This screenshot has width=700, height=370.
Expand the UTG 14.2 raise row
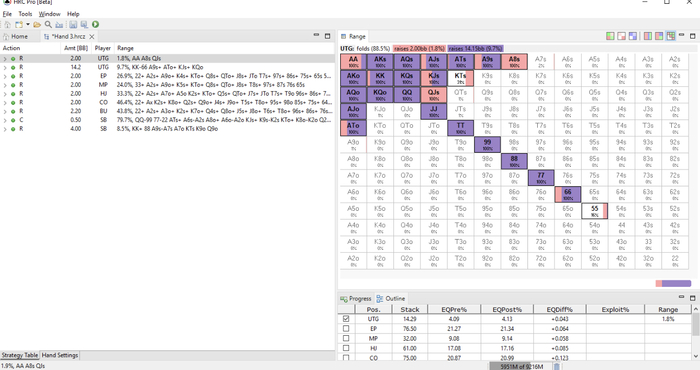click(x=5, y=67)
